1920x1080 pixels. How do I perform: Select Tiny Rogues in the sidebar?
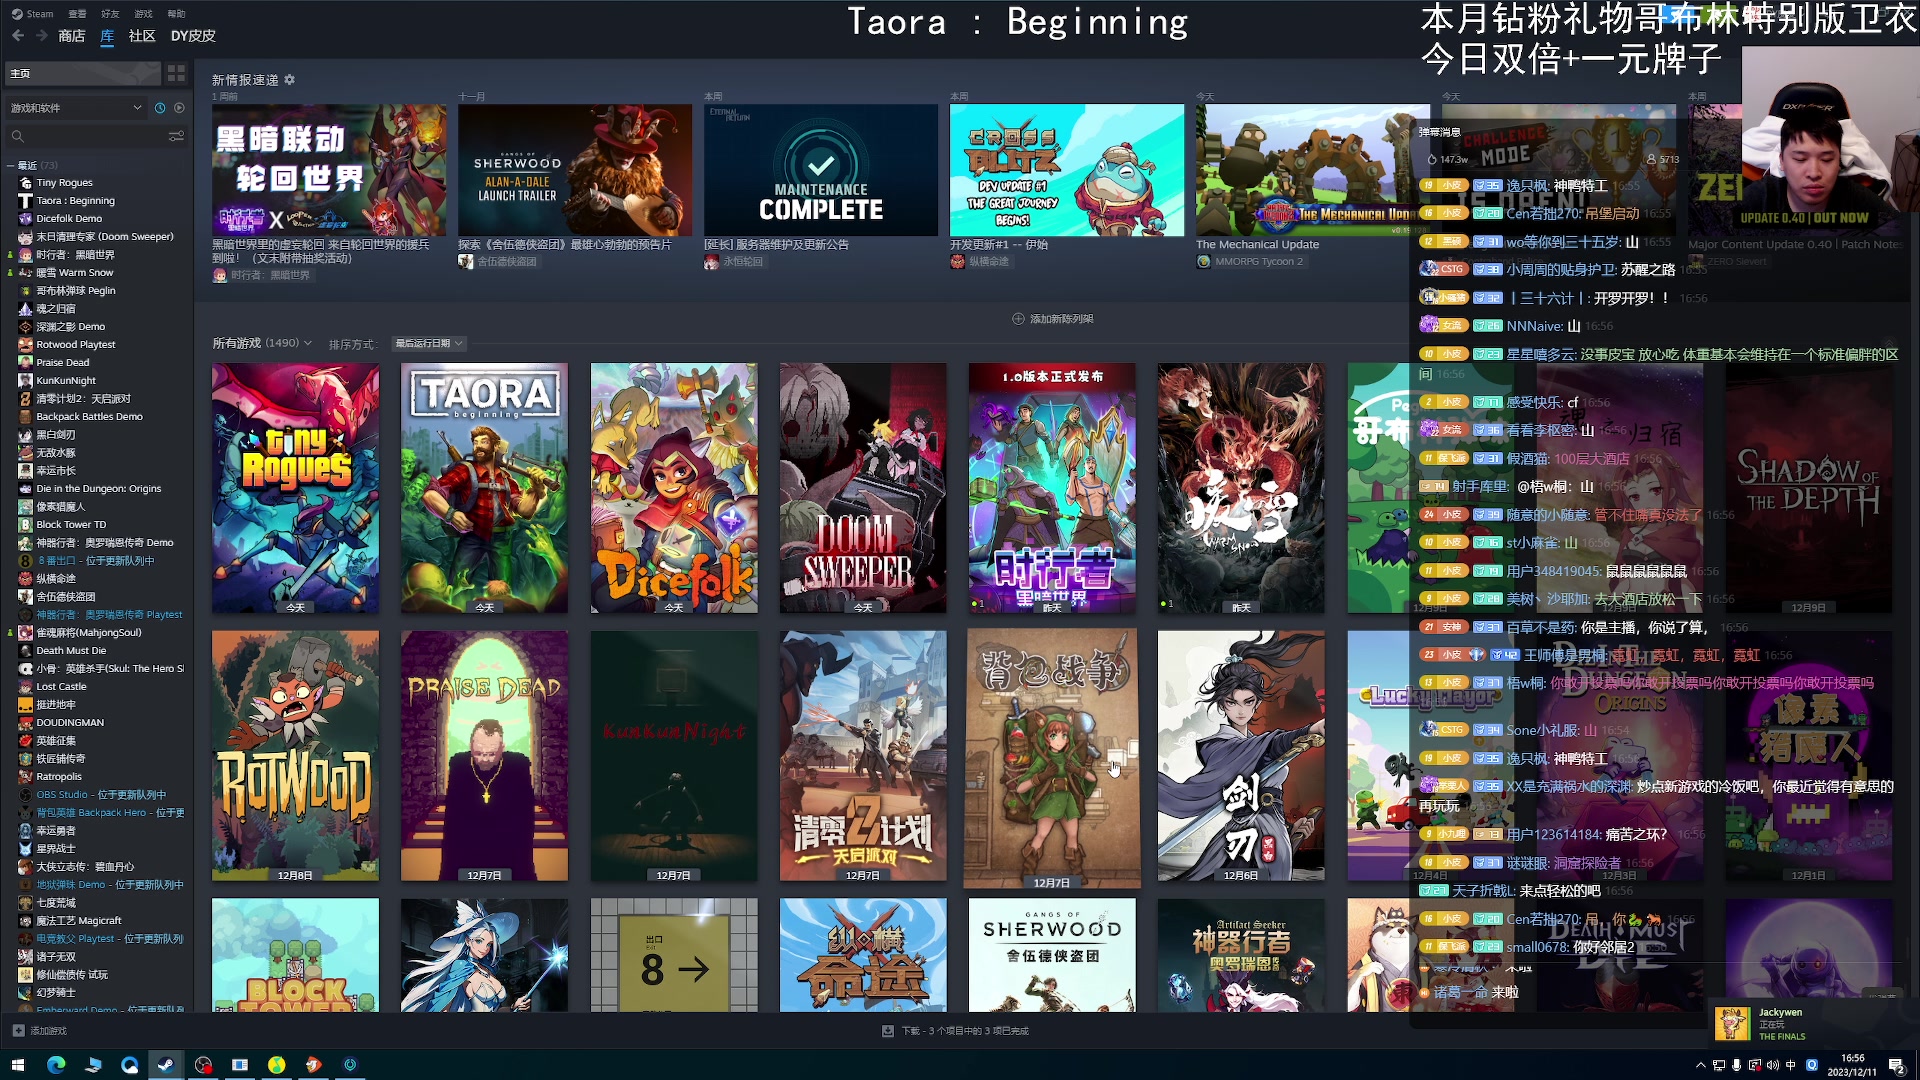pos(64,183)
